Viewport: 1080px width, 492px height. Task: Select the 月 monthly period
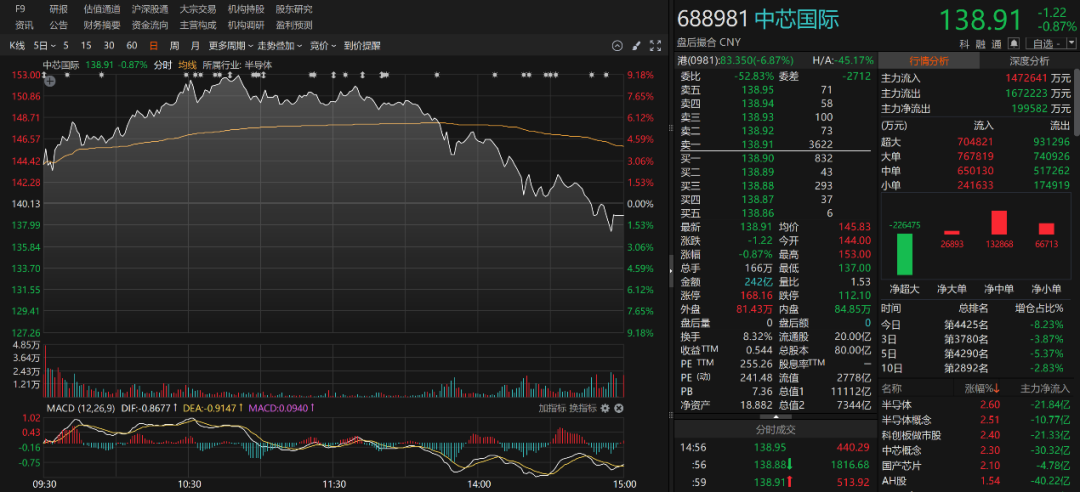point(196,46)
